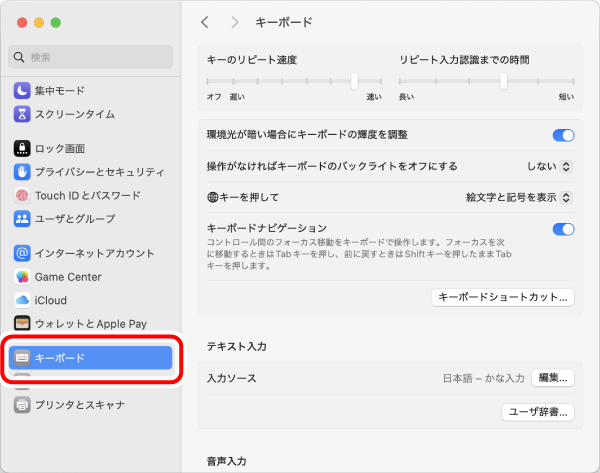Select the スクリーンタイム hourglass icon
600x473 pixels.
[22, 114]
